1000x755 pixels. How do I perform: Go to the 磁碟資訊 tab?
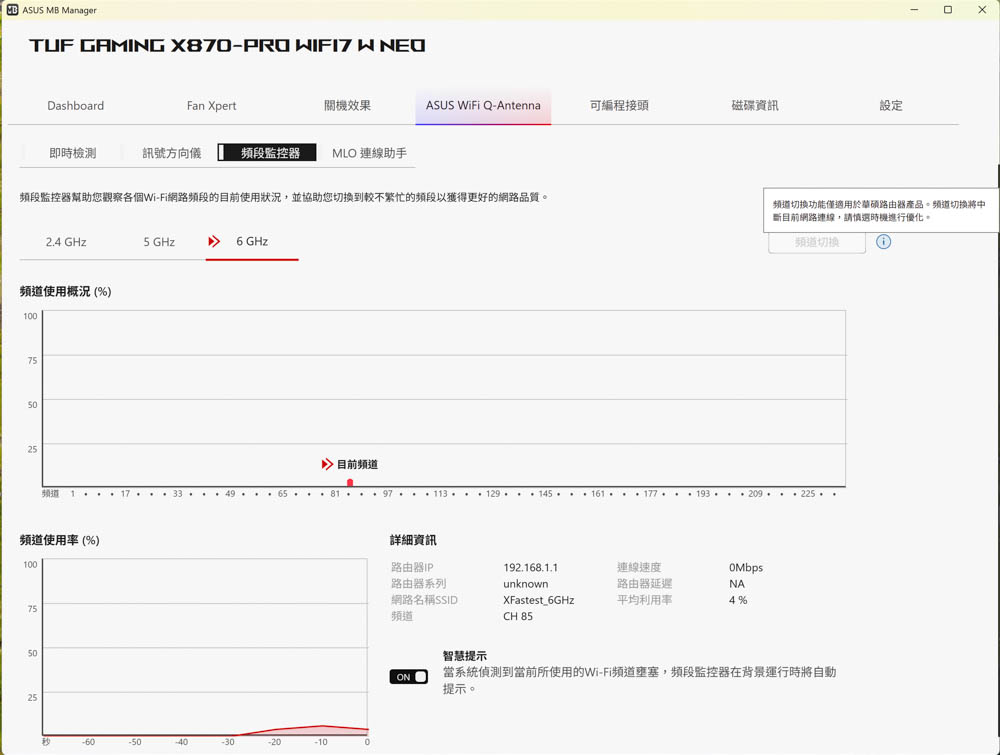click(755, 106)
